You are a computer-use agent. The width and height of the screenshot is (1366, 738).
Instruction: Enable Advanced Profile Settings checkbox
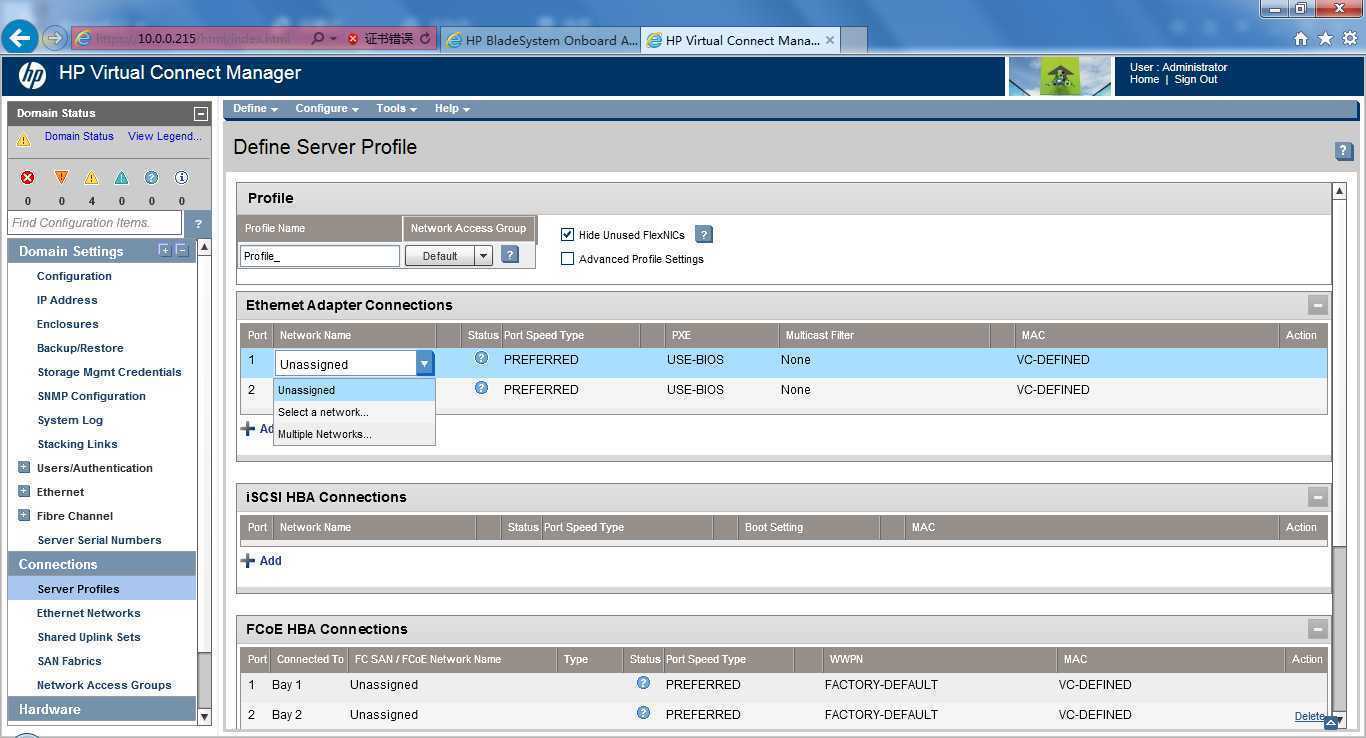click(x=568, y=259)
